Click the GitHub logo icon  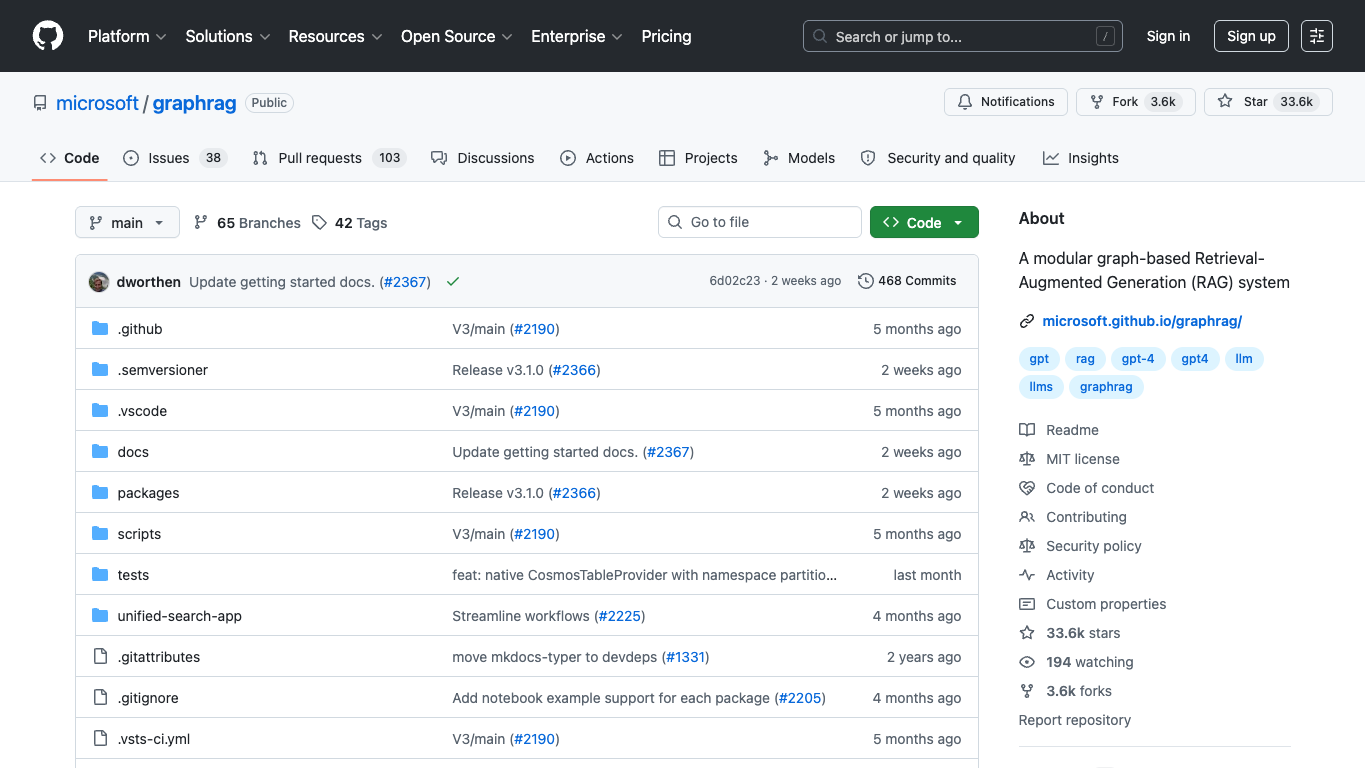click(48, 36)
